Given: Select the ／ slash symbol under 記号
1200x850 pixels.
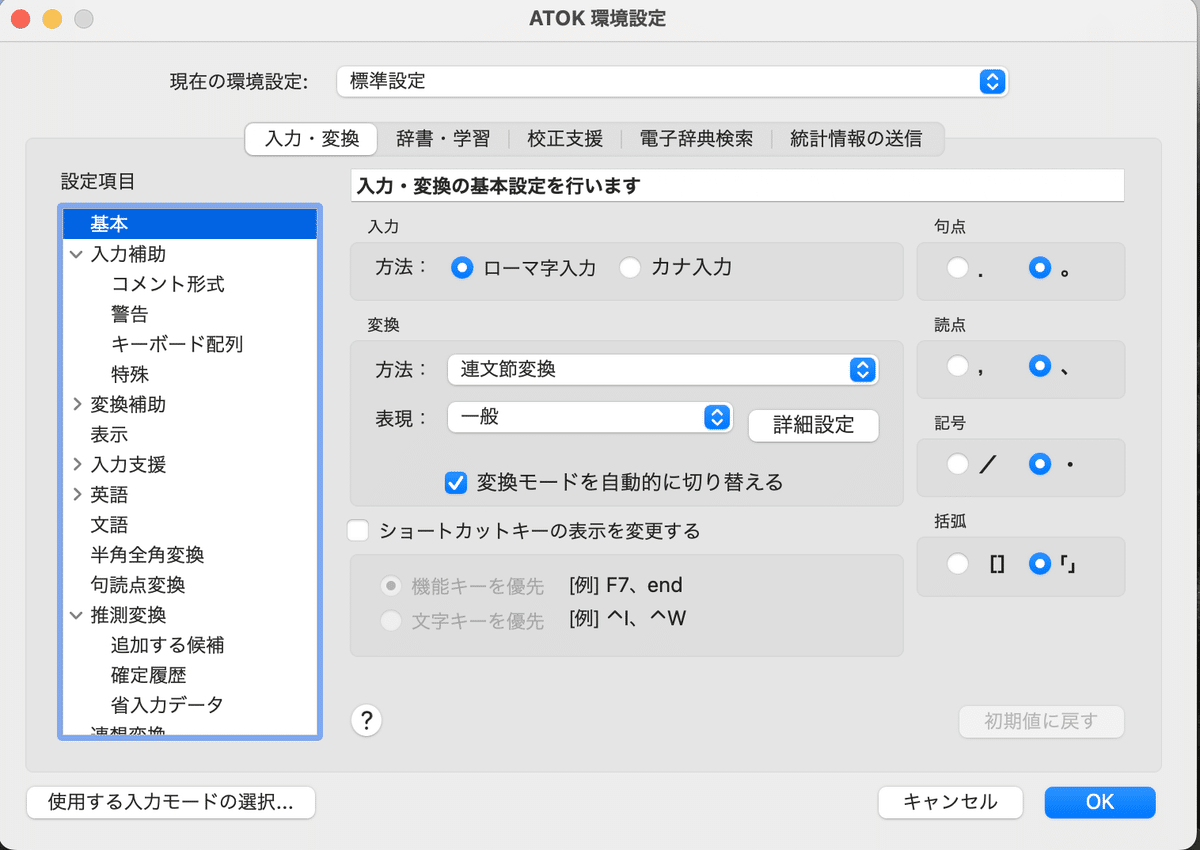Looking at the screenshot, I should 958,464.
